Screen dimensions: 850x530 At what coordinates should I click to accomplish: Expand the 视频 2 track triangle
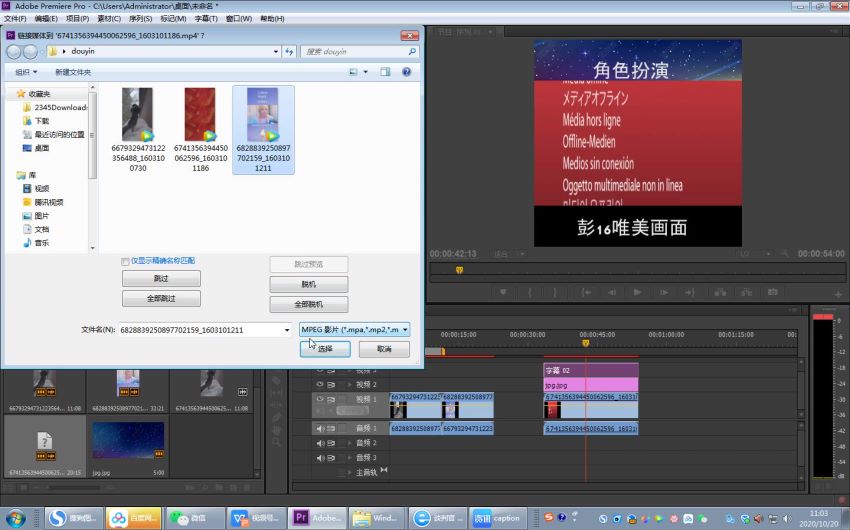pos(350,385)
